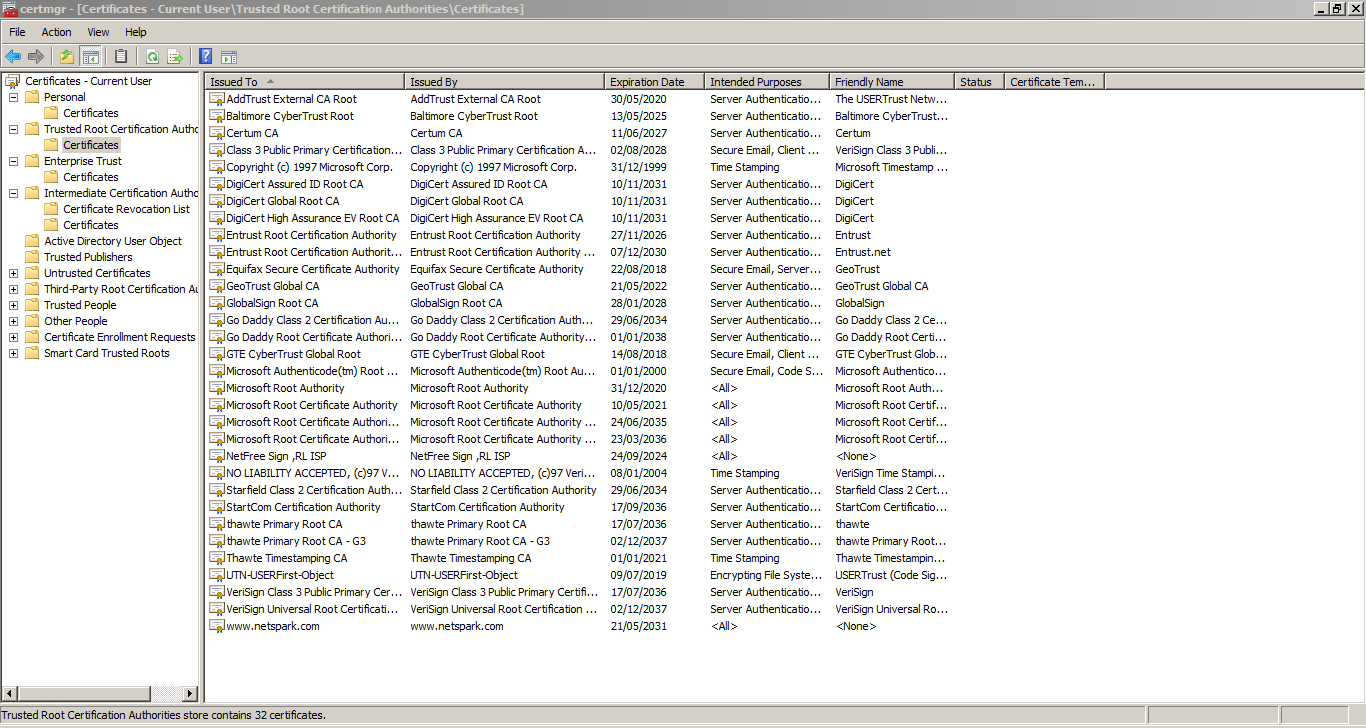Collapse the Personal store node
This screenshot has height=728, width=1366.
tap(13, 97)
